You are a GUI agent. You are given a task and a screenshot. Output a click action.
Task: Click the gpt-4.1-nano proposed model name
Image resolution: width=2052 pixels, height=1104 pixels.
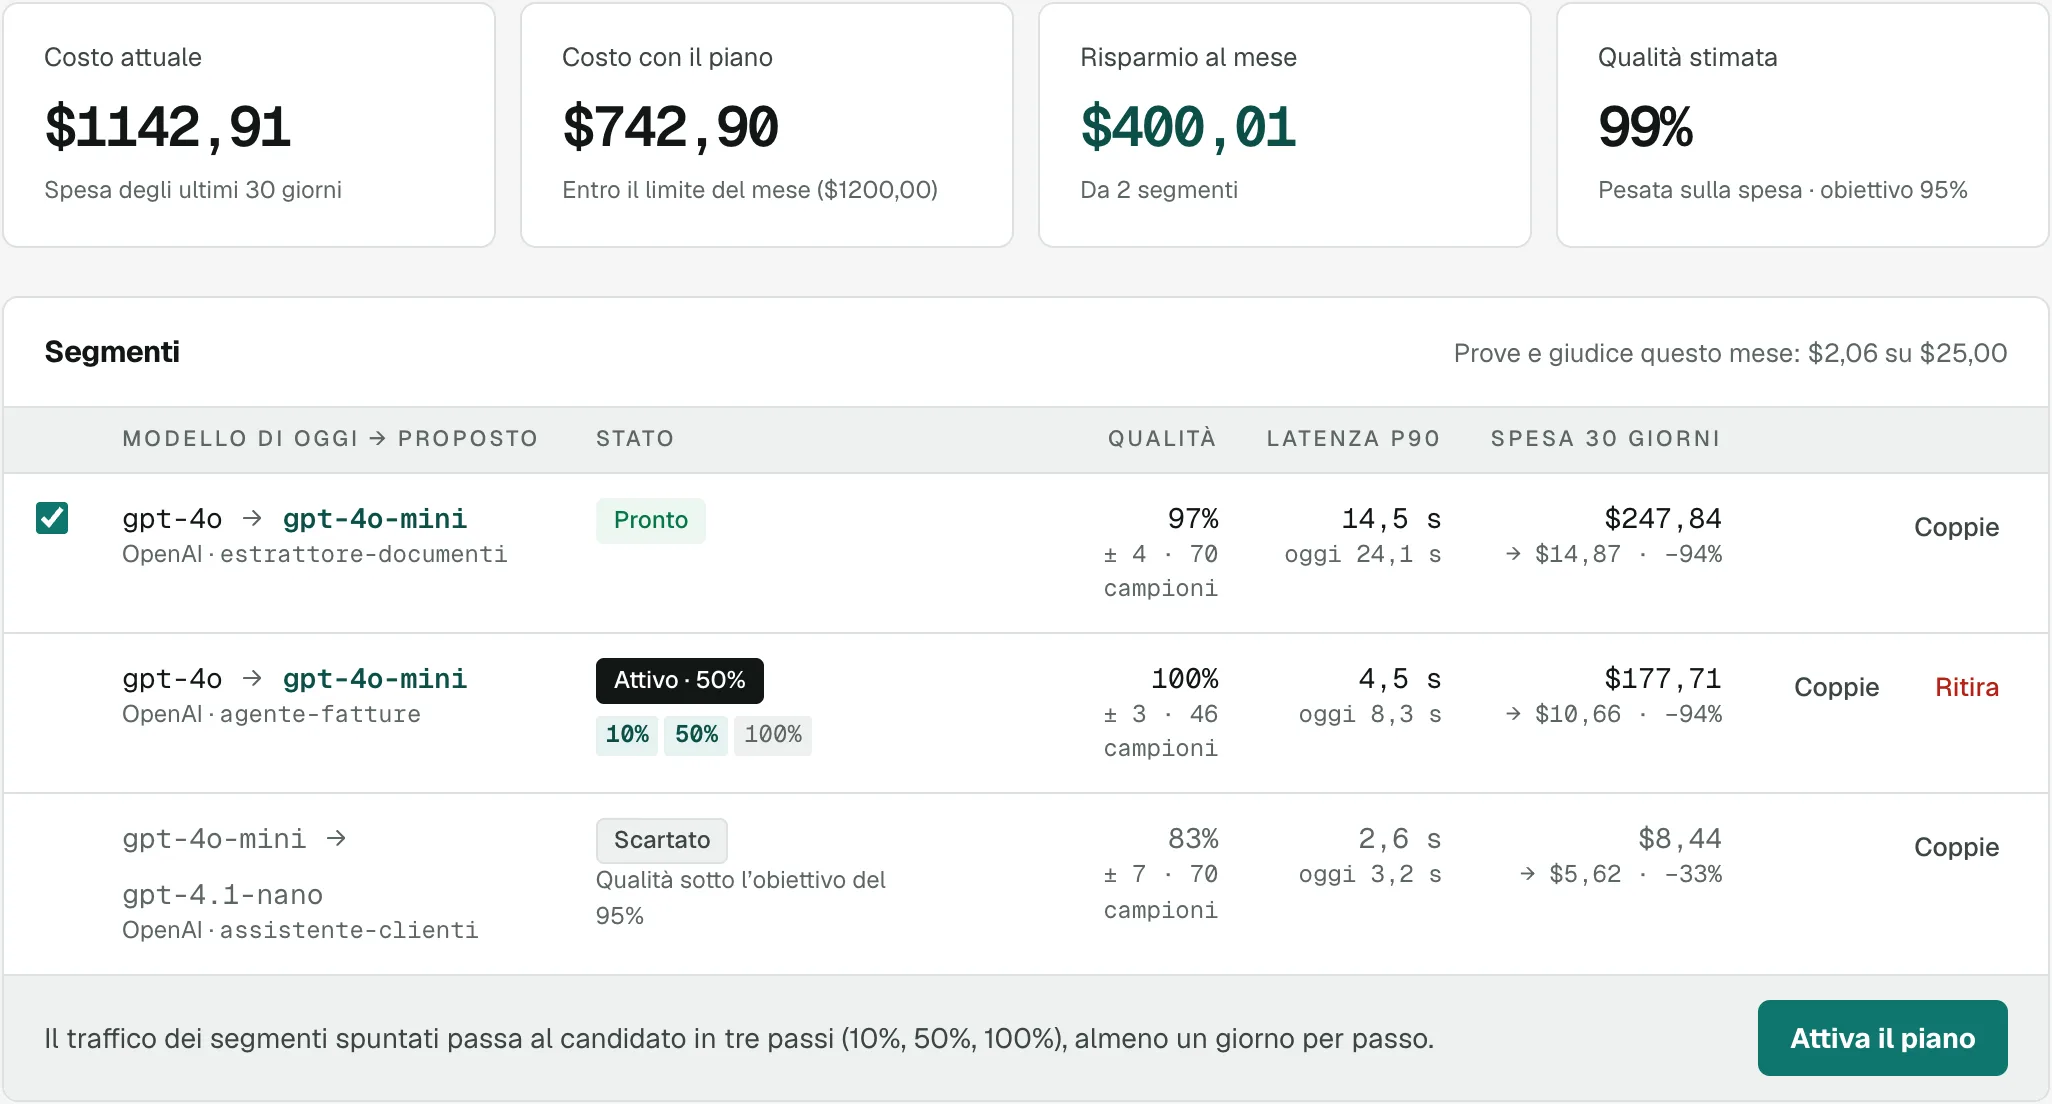pos(222,895)
